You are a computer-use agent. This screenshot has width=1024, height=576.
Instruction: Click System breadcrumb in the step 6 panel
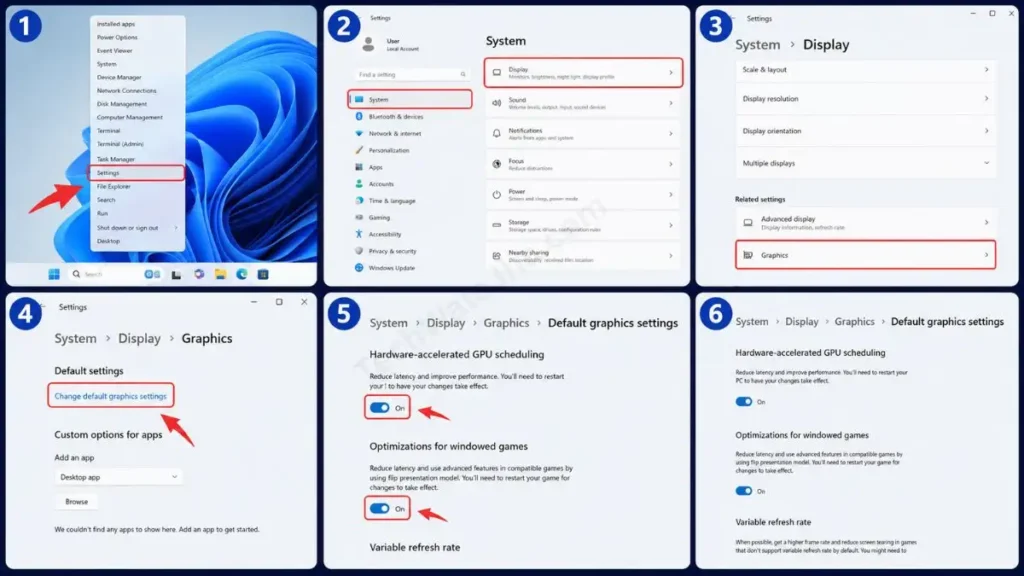coord(752,321)
